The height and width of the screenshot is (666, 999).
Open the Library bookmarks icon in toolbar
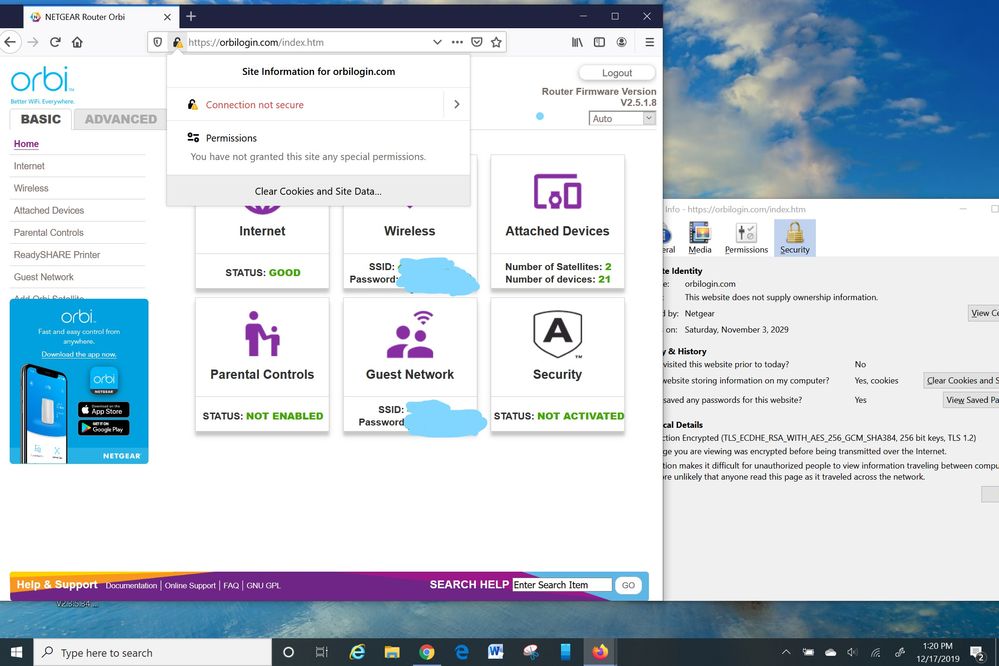577,42
